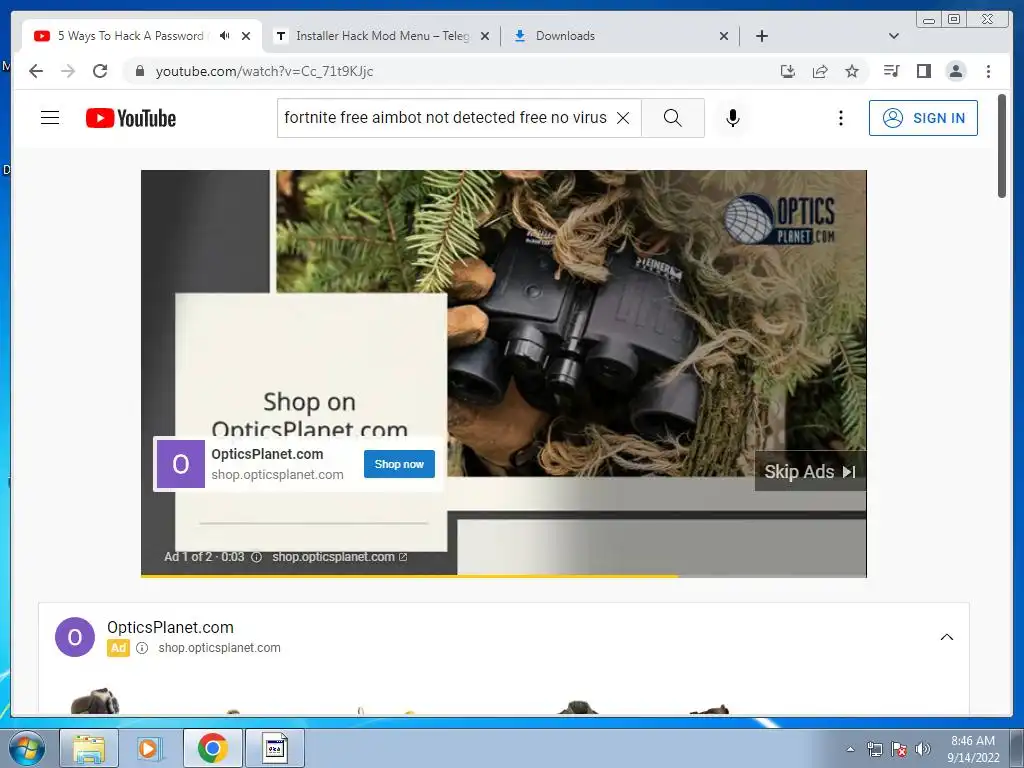Open Chrome side panel
This screenshot has width=1024, height=768.
(923, 71)
